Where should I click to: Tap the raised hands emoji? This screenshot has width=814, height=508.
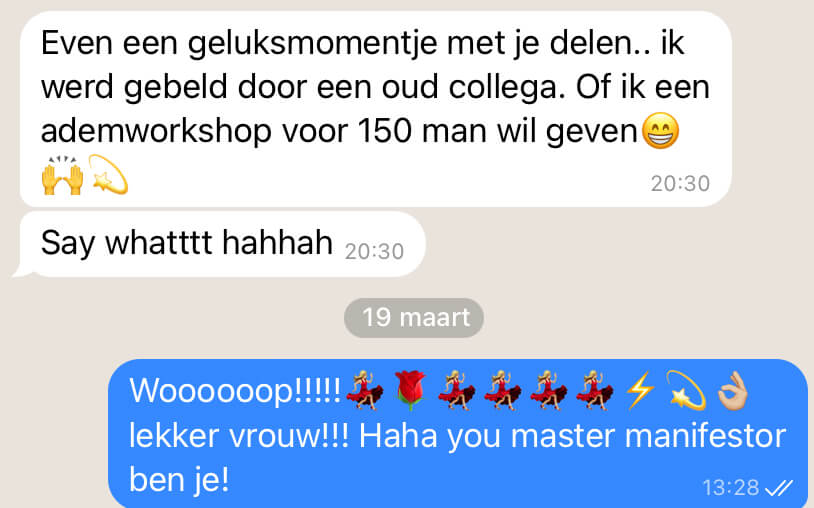(x=62, y=175)
